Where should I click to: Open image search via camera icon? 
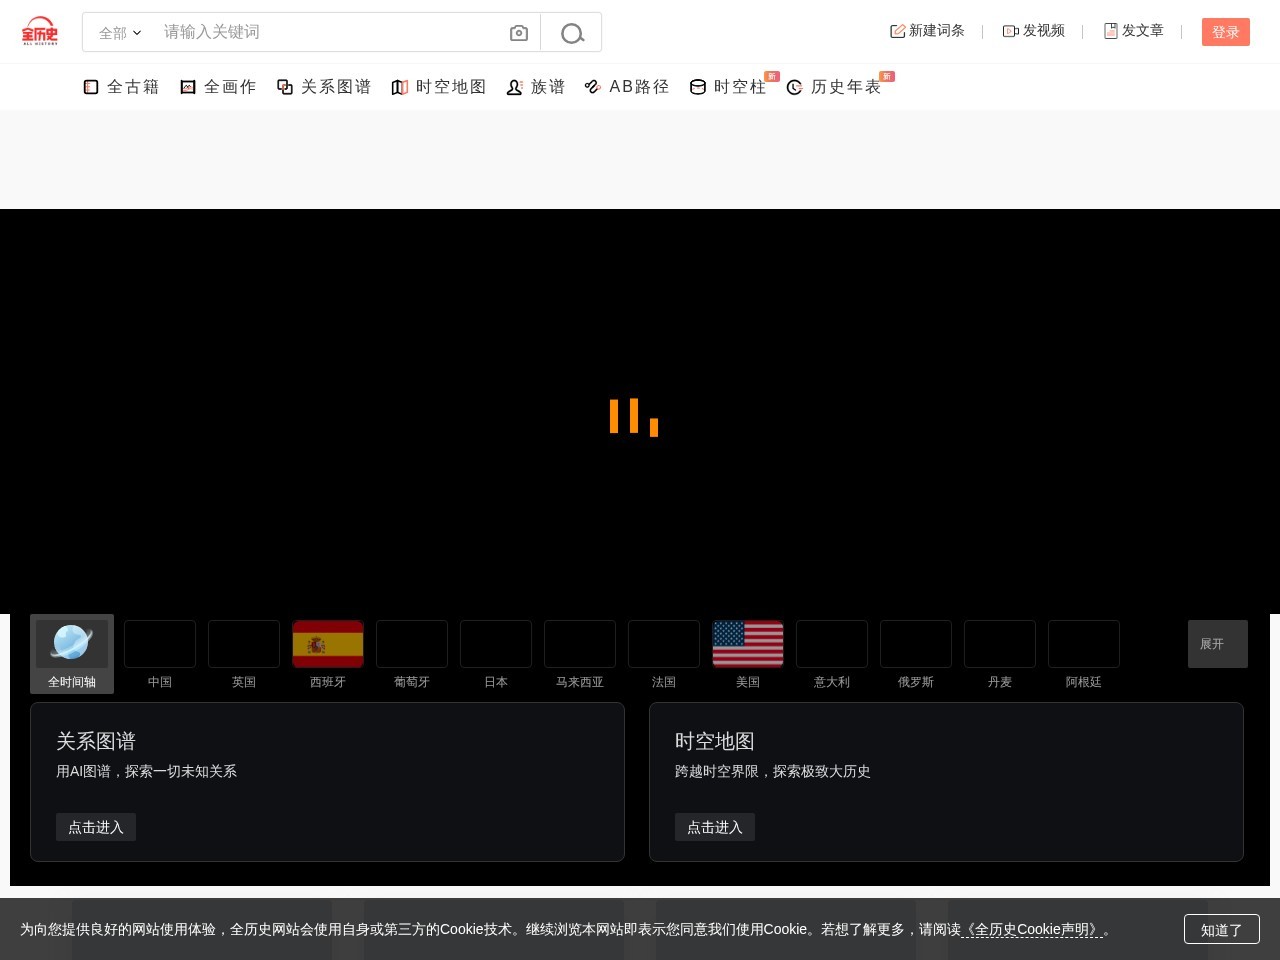(x=518, y=33)
